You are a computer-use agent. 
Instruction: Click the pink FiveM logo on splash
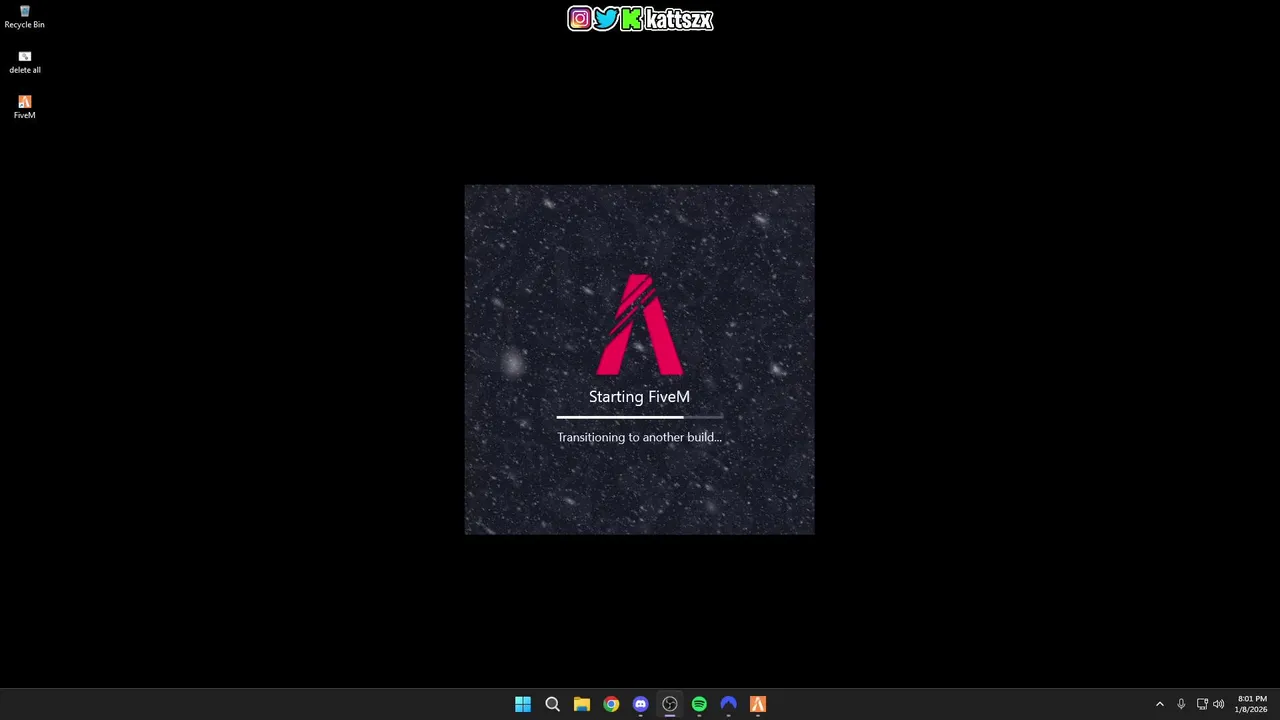(x=640, y=324)
